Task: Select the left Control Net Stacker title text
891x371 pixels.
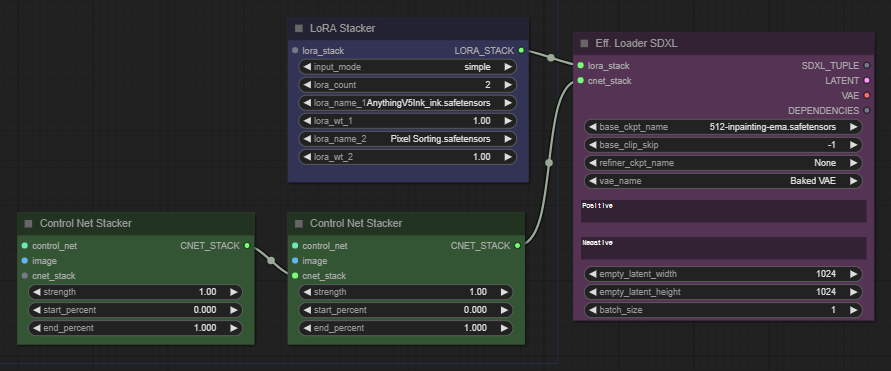Action: coord(86,224)
